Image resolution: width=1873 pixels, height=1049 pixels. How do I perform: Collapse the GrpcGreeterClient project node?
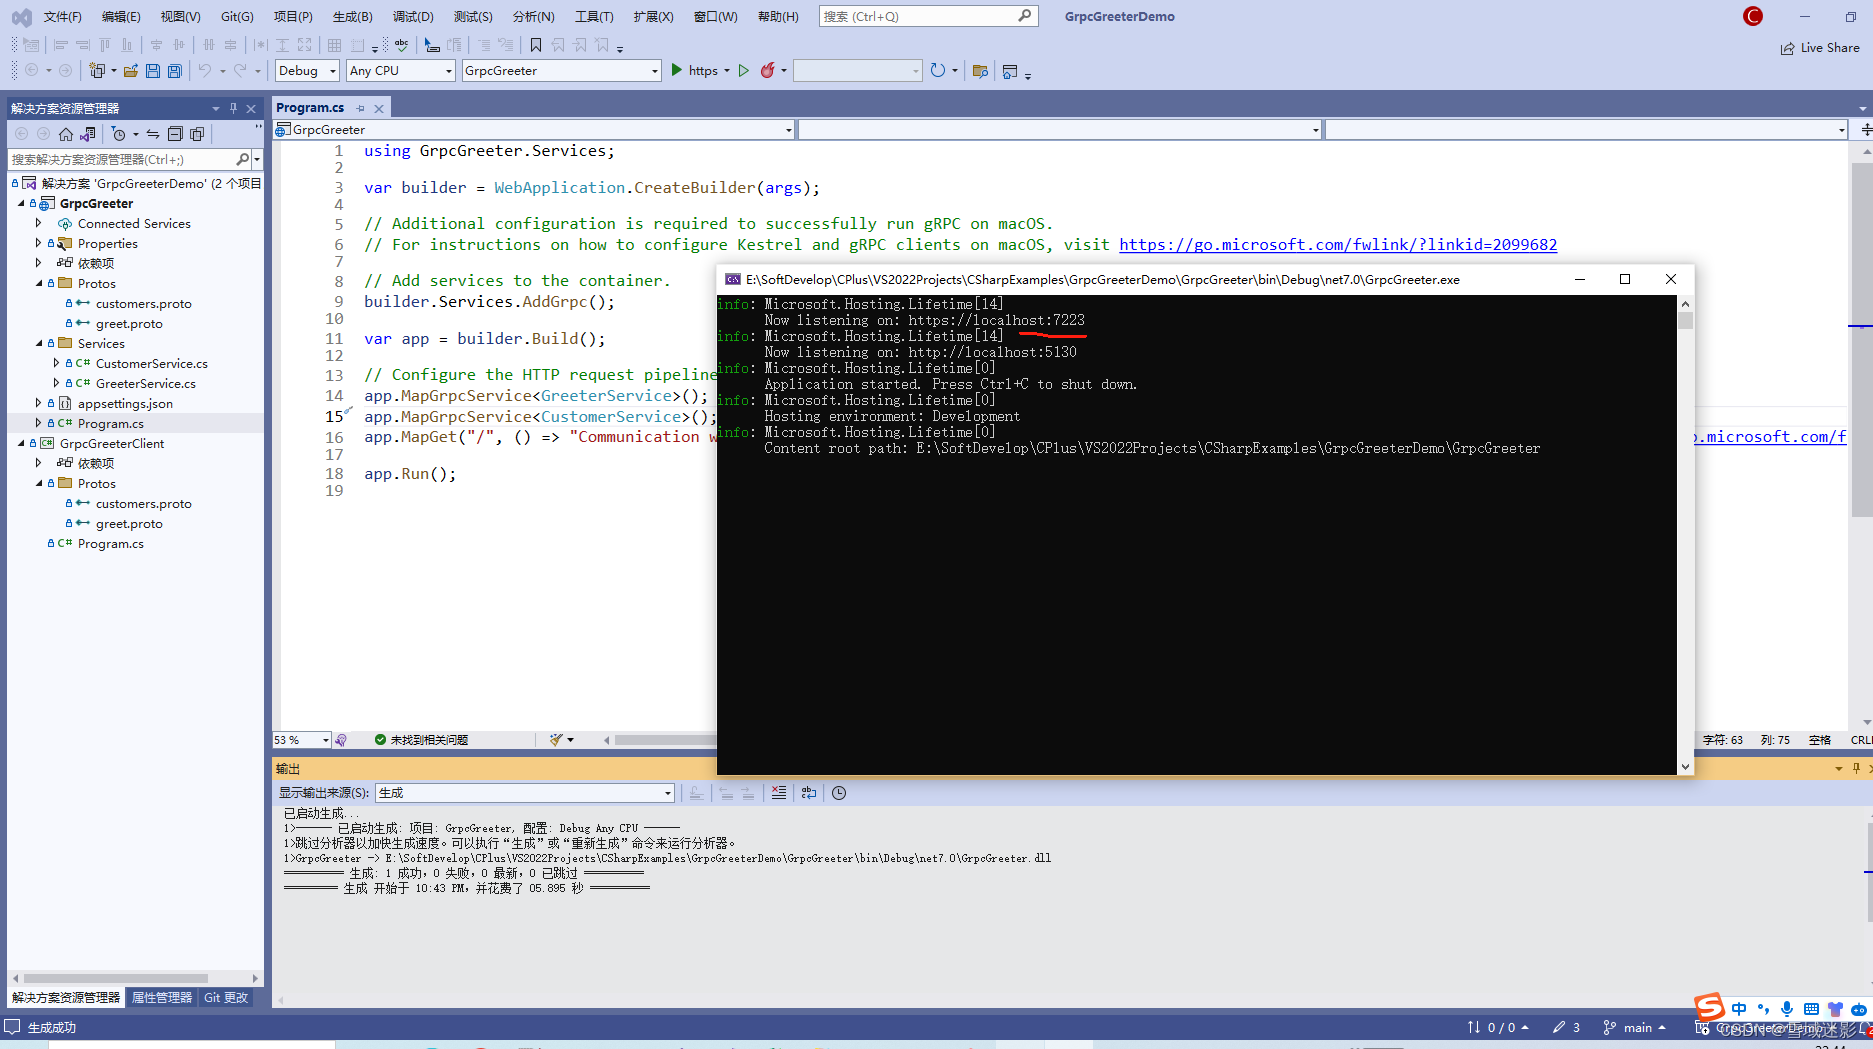click(x=21, y=443)
